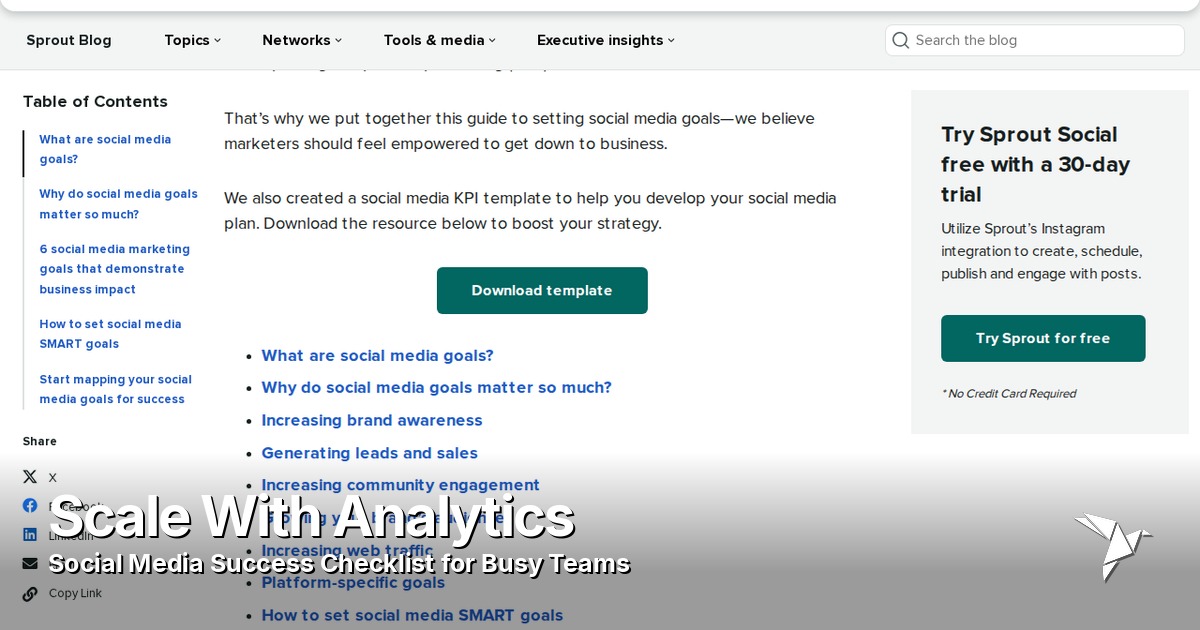Jump to What are social media goals in sidebar

[105, 149]
